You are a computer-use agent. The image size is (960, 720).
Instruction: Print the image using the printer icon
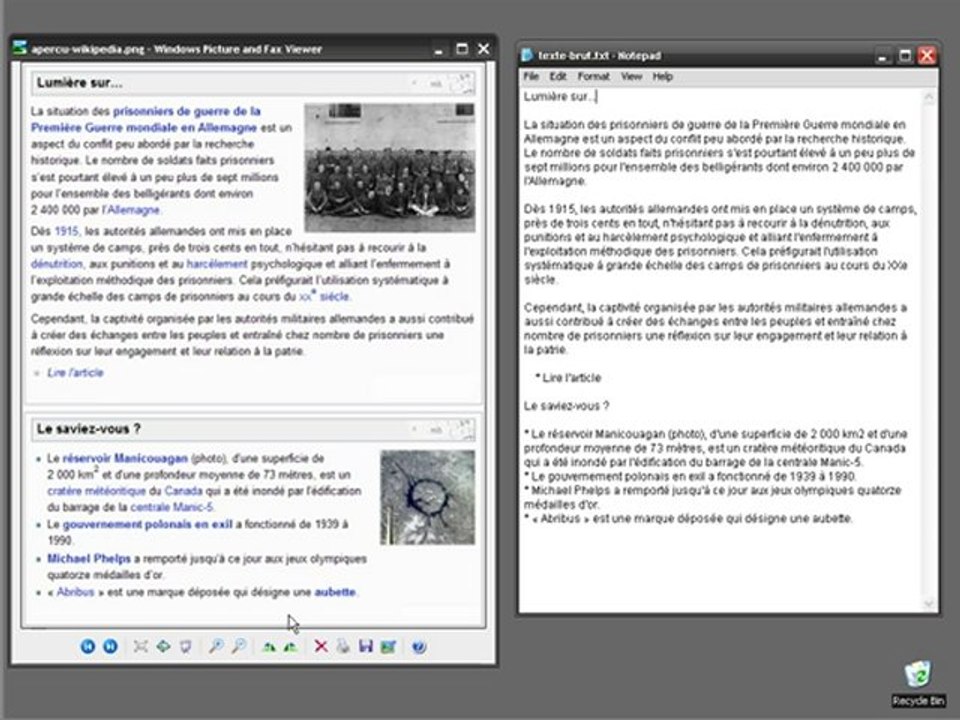pos(343,646)
